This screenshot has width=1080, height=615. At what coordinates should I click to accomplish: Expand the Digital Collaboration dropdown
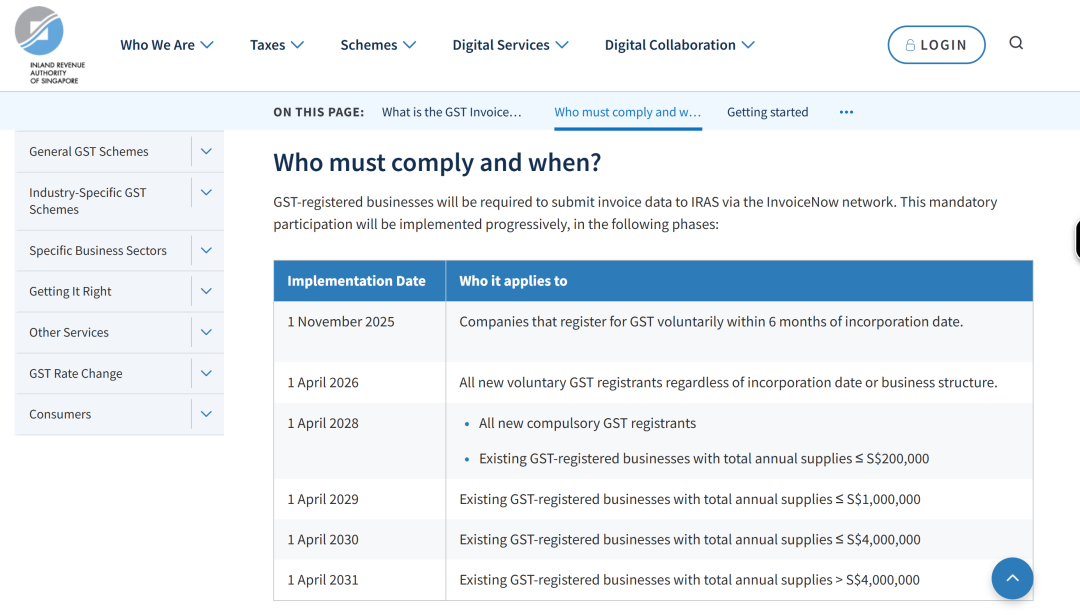click(x=679, y=45)
